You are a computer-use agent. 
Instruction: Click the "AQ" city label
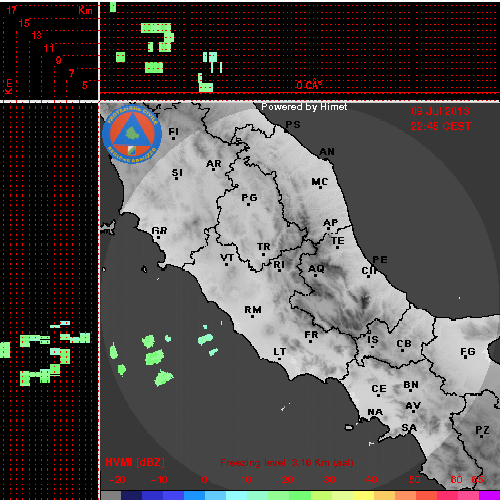316,268
